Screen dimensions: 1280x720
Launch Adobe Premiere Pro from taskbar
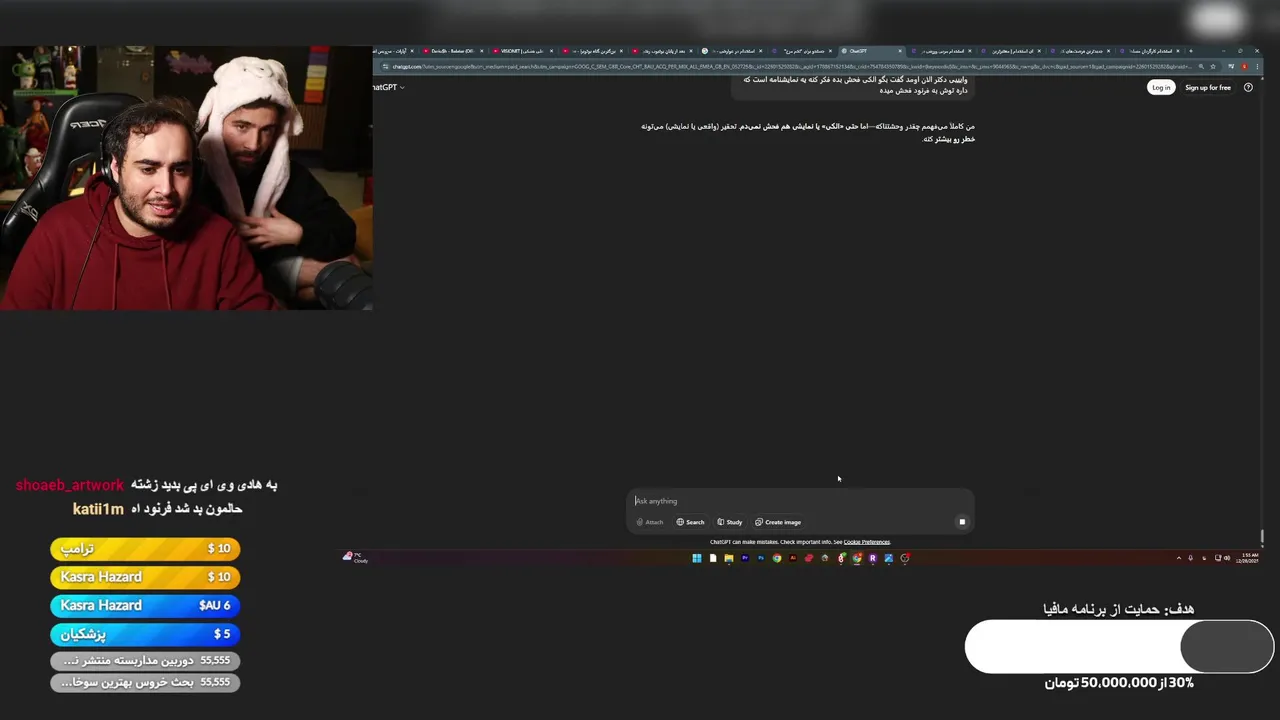[745, 558]
